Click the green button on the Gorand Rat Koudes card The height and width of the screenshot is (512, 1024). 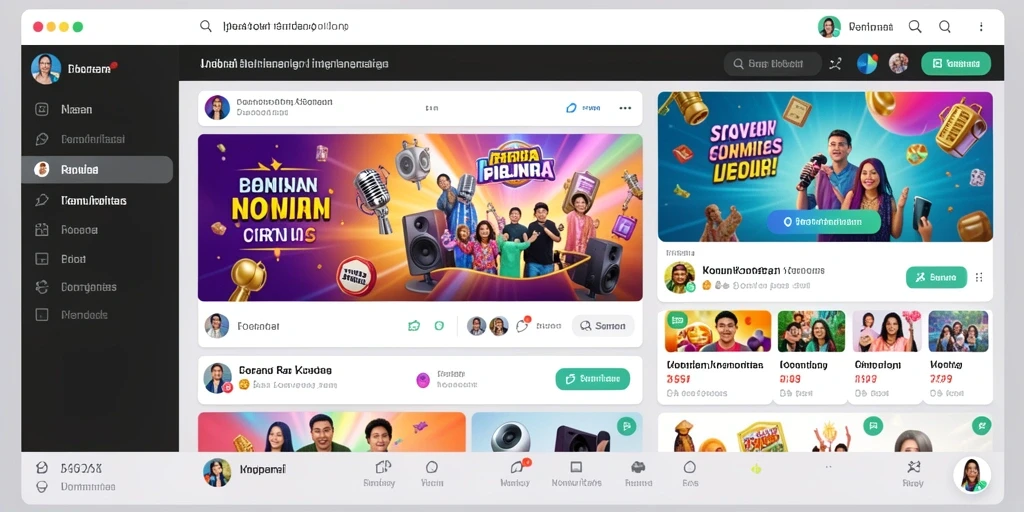tap(592, 379)
